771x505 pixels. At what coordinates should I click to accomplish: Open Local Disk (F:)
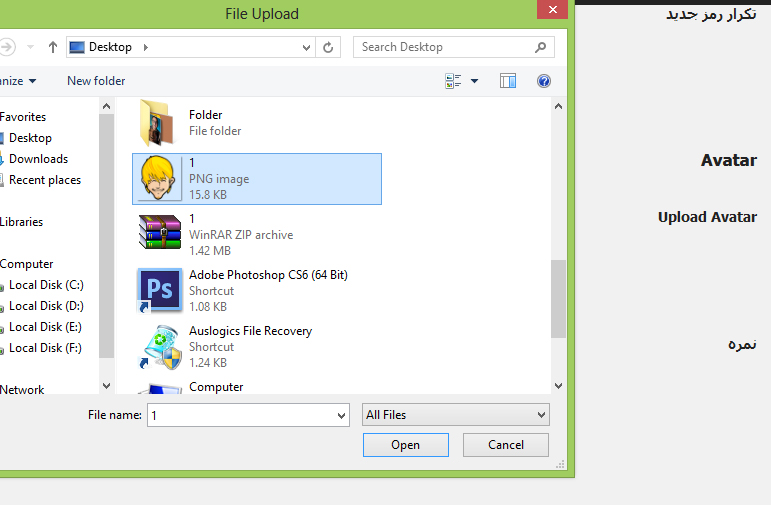(45, 349)
